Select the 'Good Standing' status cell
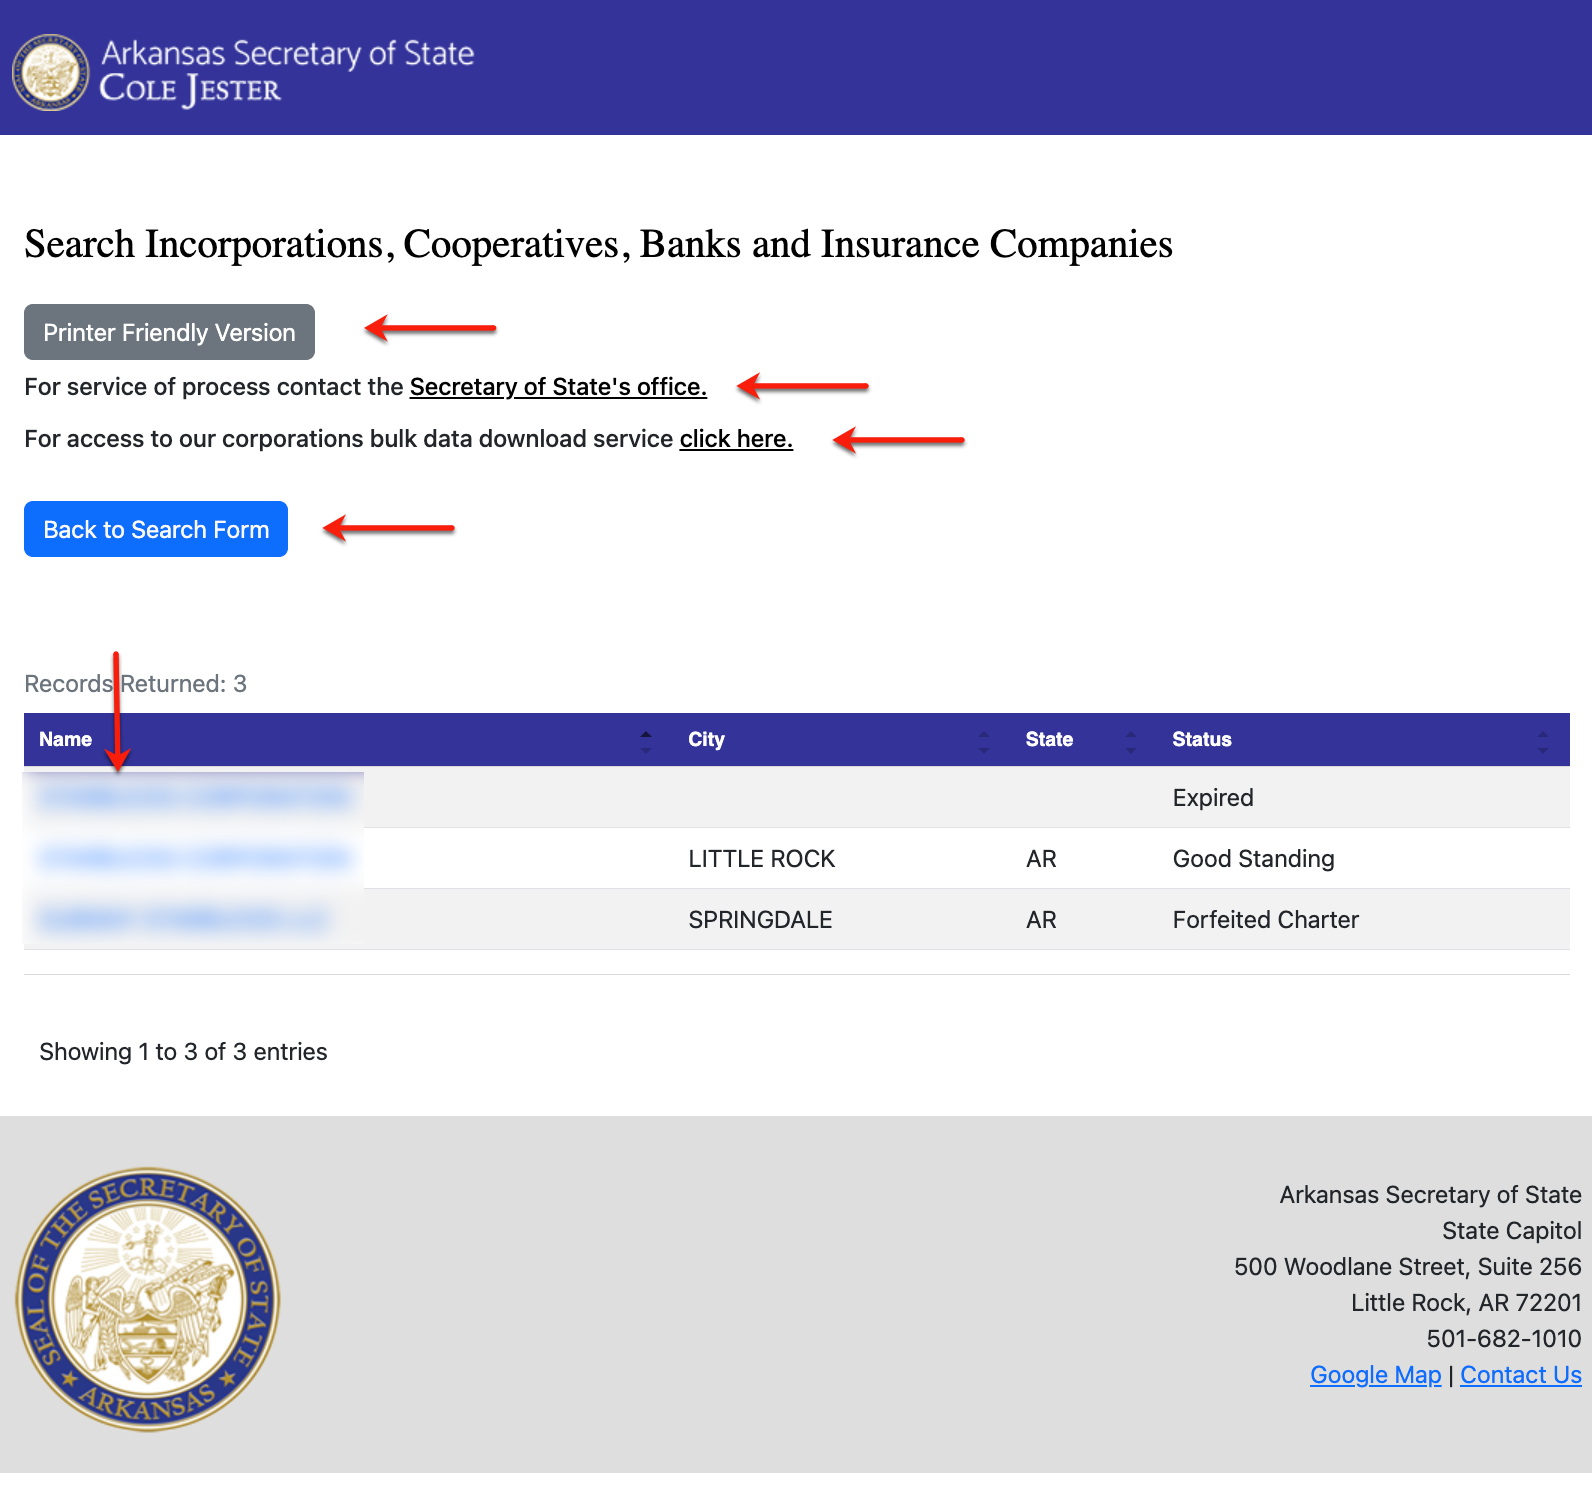Screen dimensions: 1592x1504 point(1254,858)
